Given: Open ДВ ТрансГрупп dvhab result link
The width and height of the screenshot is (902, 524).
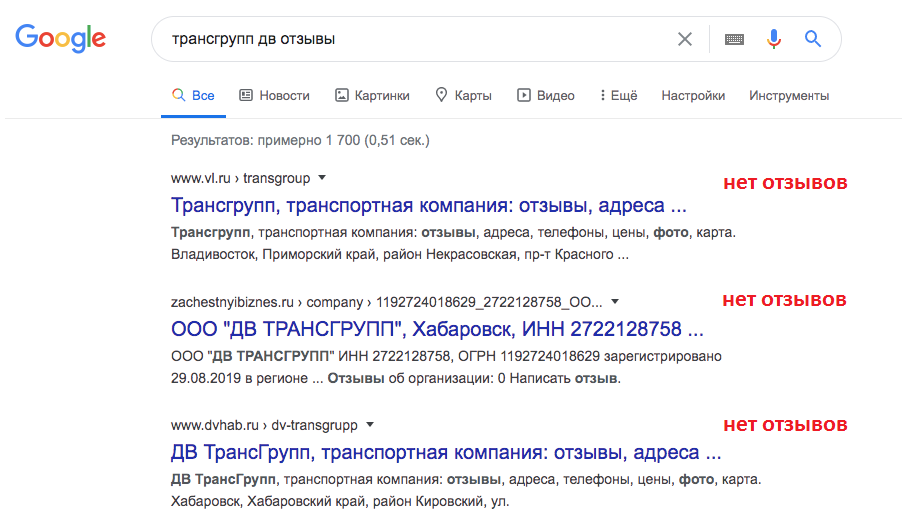Looking at the screenshot, I should tap(446, 453).
